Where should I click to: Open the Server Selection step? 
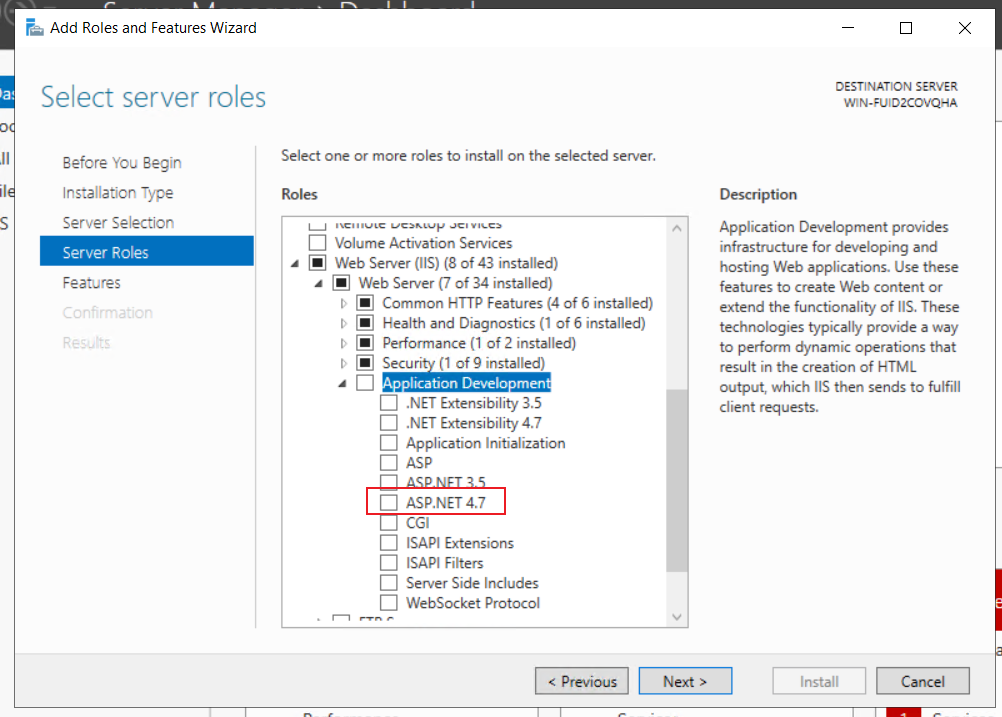click(118, 222)
